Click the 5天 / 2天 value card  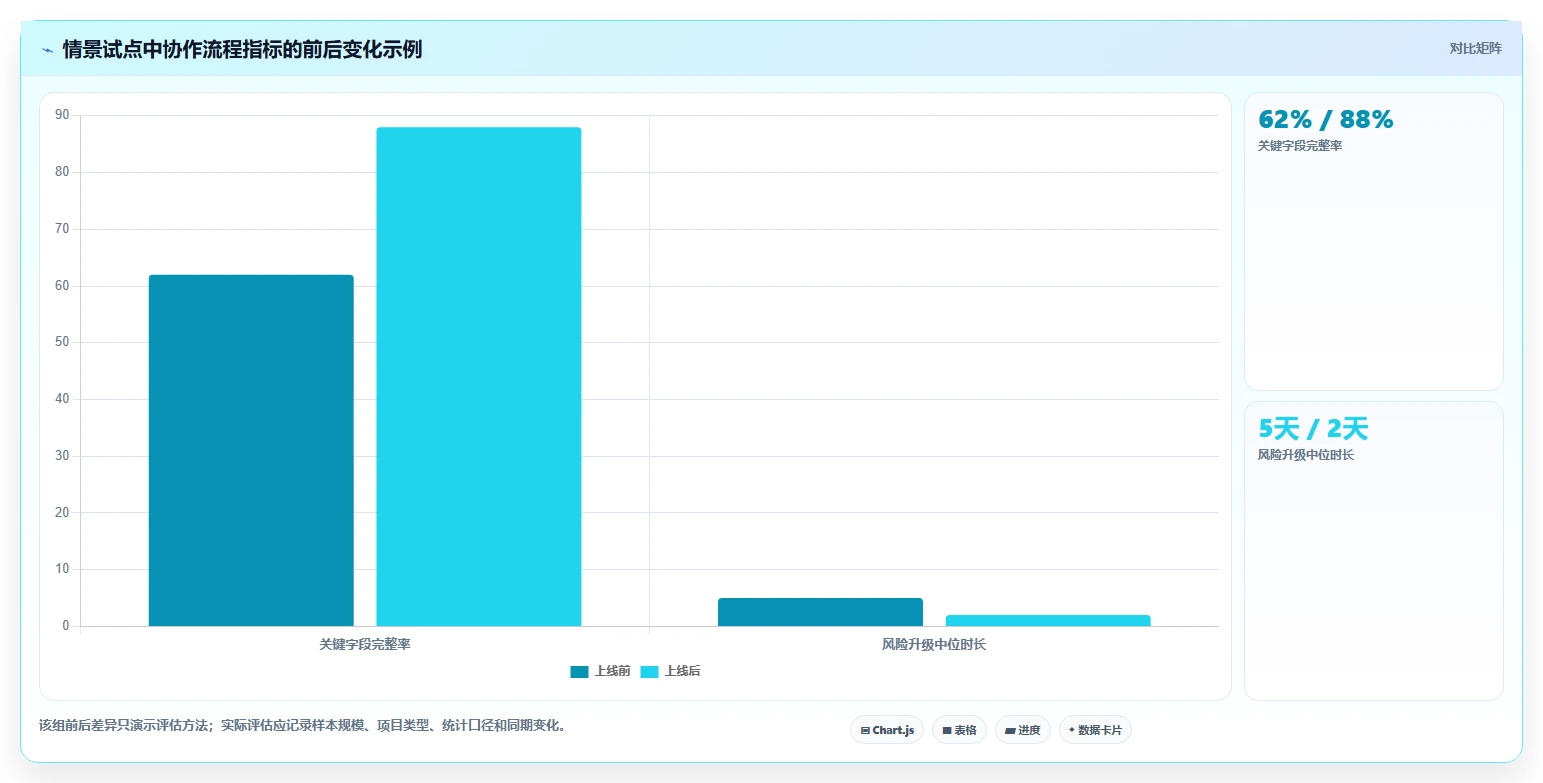(1374, 551)
